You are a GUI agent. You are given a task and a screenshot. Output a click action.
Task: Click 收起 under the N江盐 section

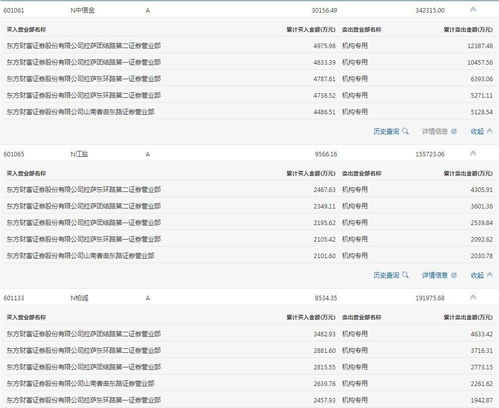coord(481,275)
